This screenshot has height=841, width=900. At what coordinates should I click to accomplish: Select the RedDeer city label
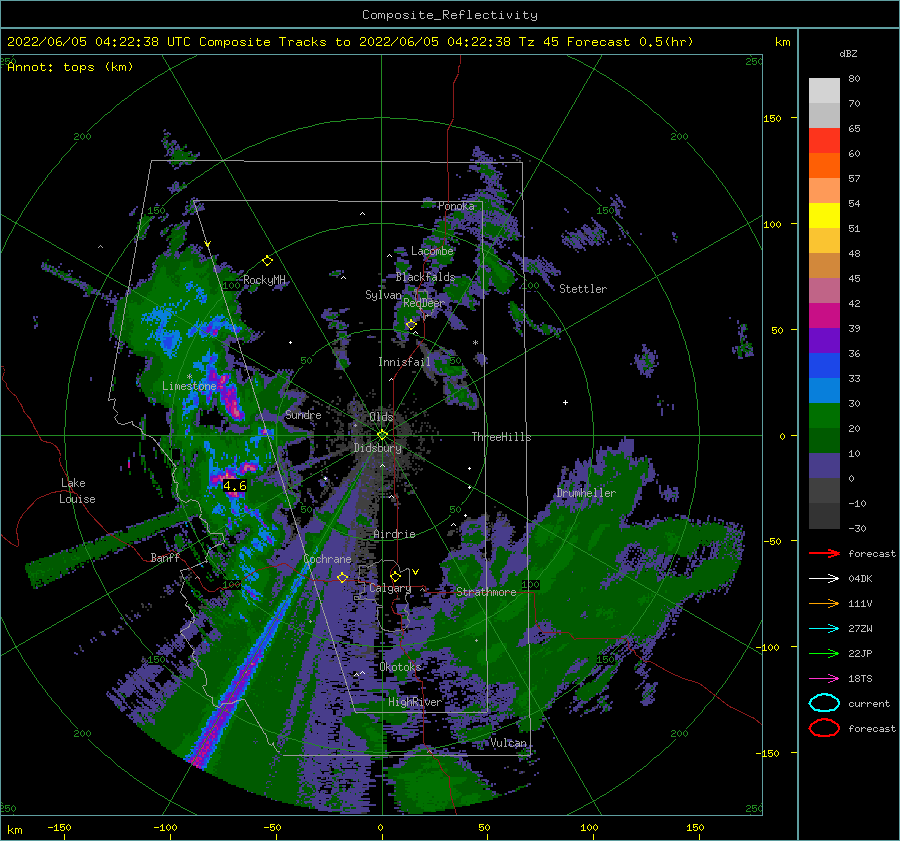click(x=424, y=303)
